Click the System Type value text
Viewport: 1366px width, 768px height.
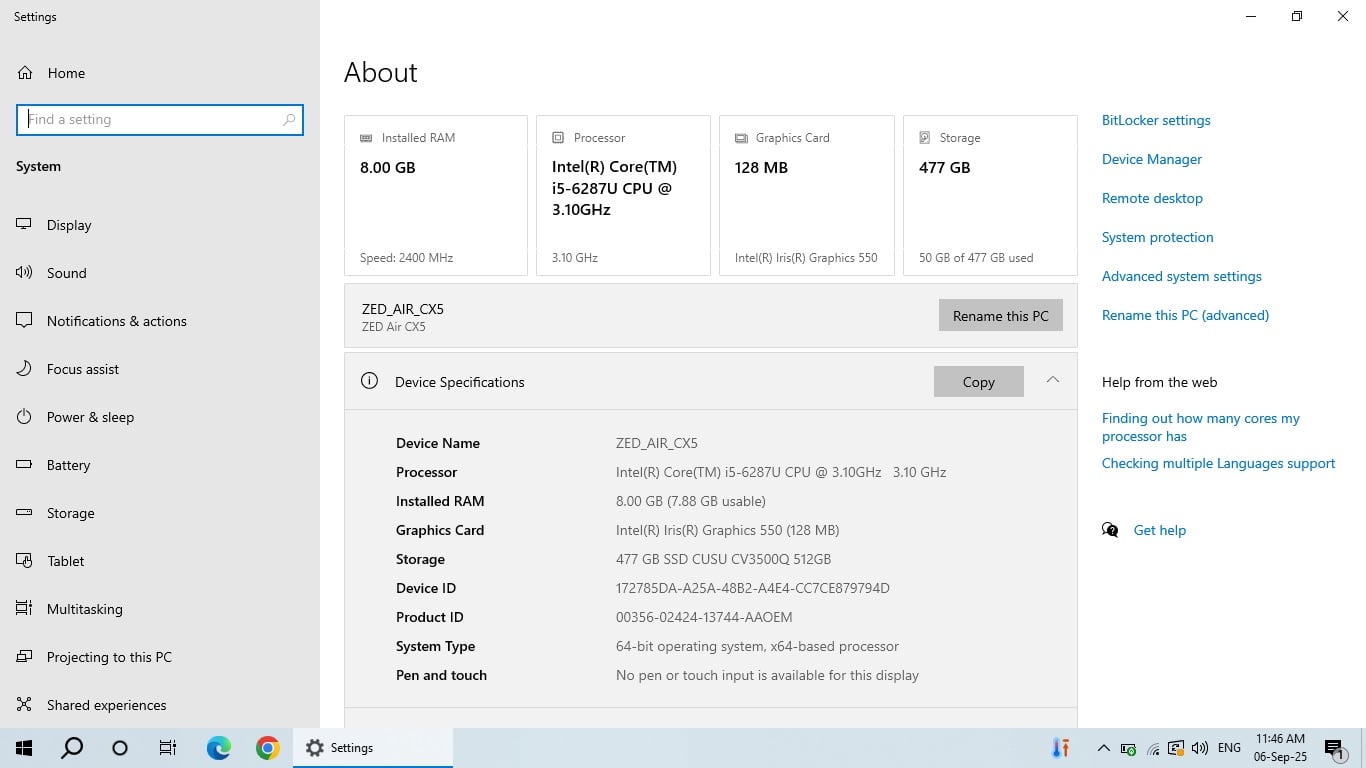[757, 646]
